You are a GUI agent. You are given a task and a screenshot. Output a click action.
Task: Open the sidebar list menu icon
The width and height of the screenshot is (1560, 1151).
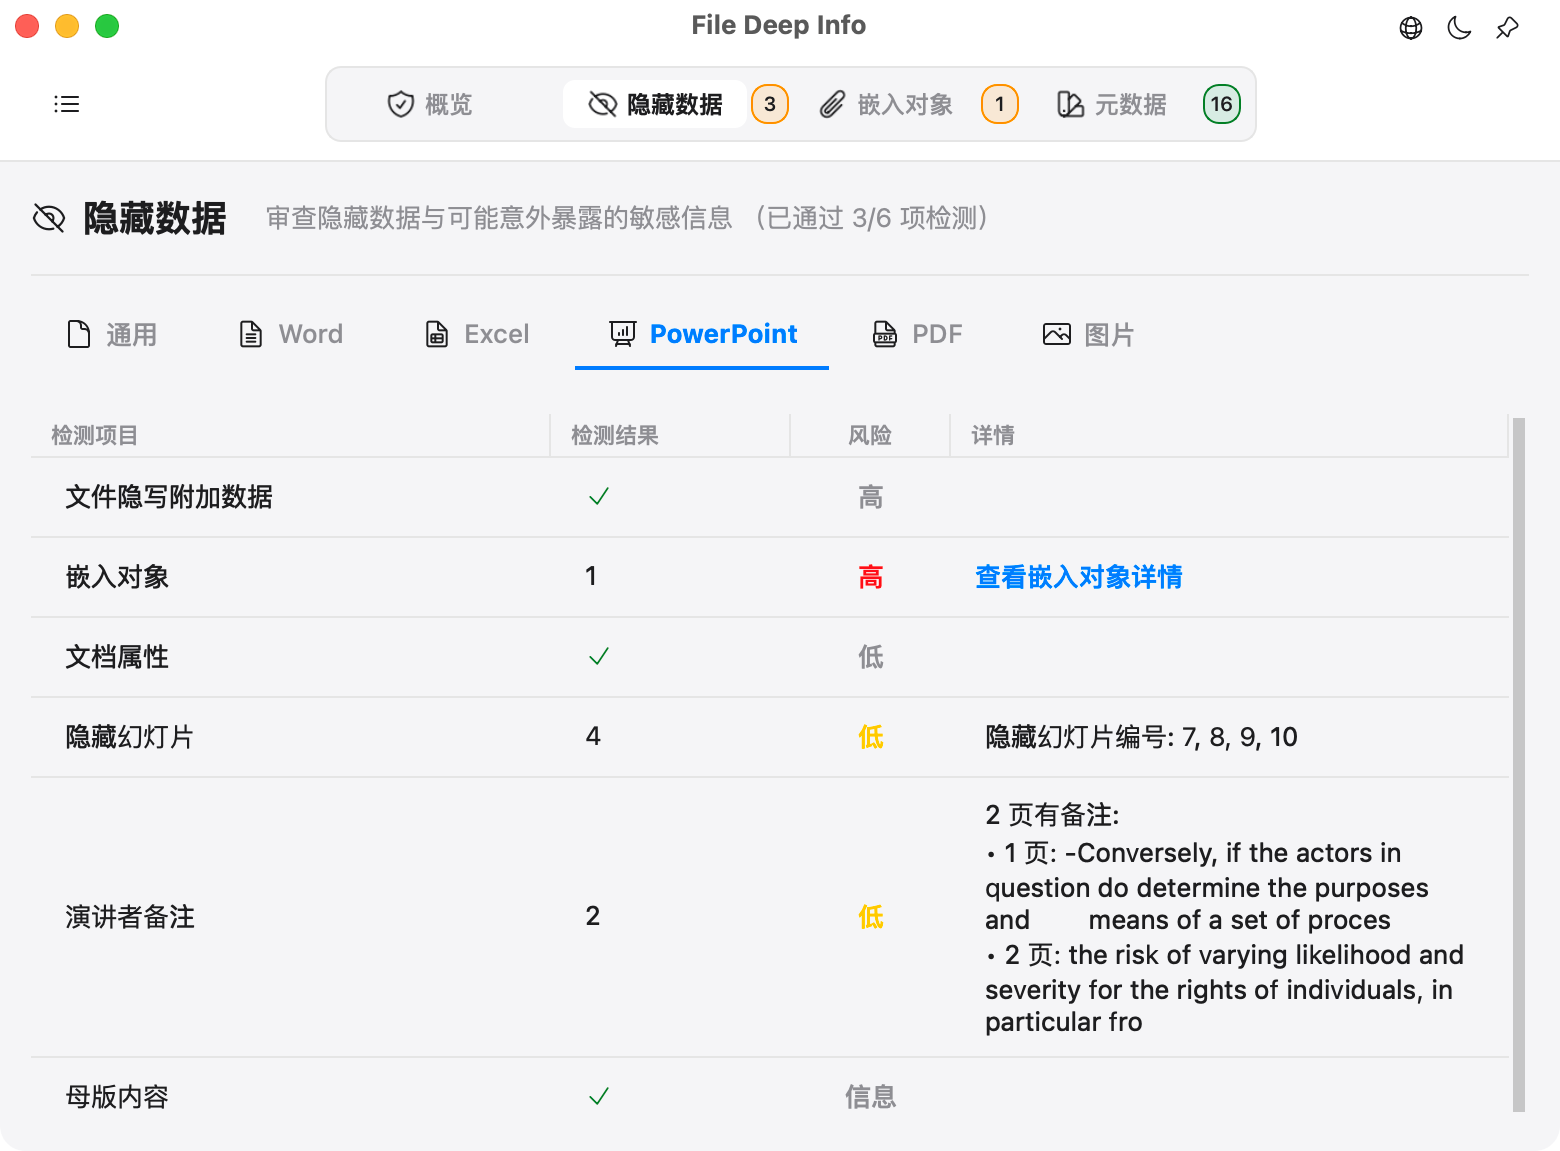click(66, 104)
